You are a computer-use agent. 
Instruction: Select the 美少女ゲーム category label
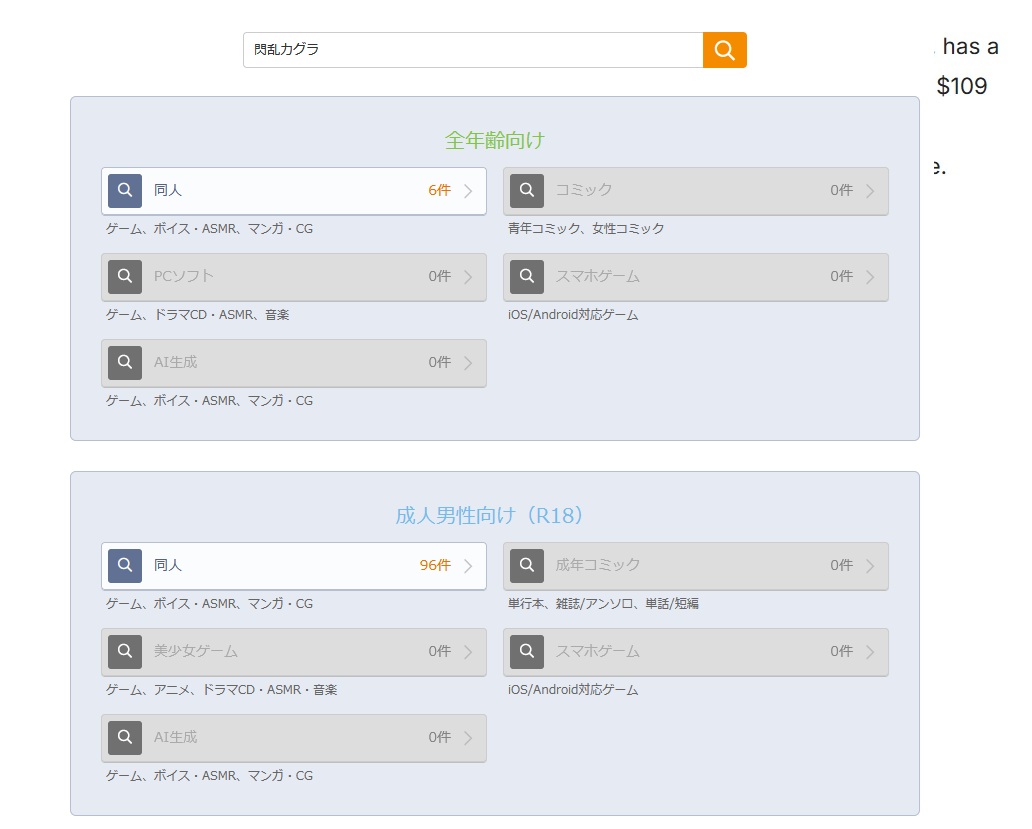(x=195, y=651)
